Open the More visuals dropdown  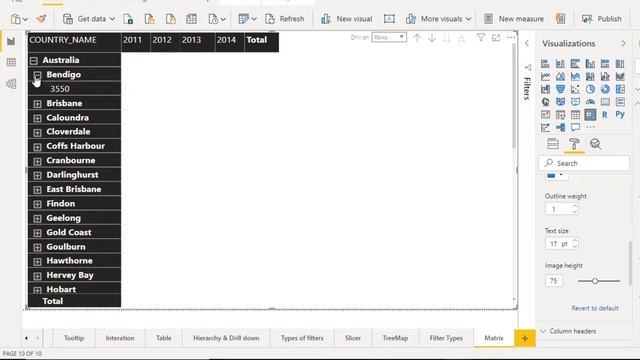click(469, 19)
